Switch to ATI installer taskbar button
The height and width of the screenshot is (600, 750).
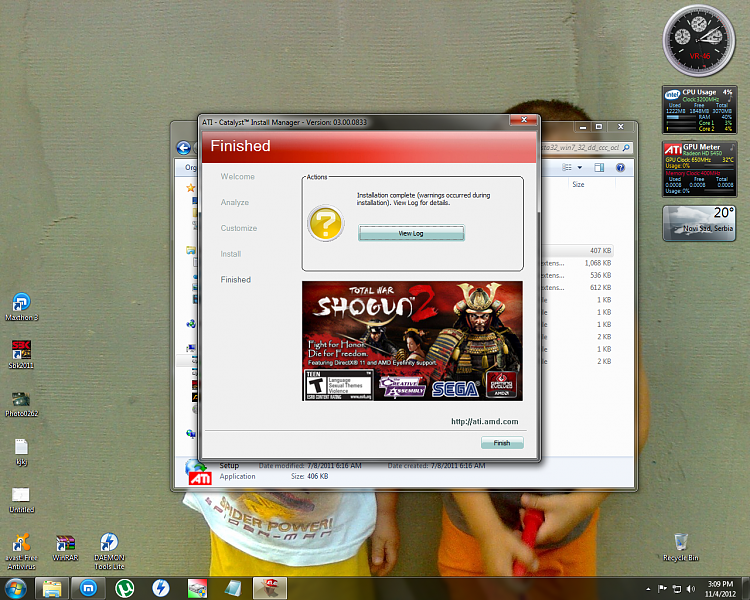pos(269,588)
